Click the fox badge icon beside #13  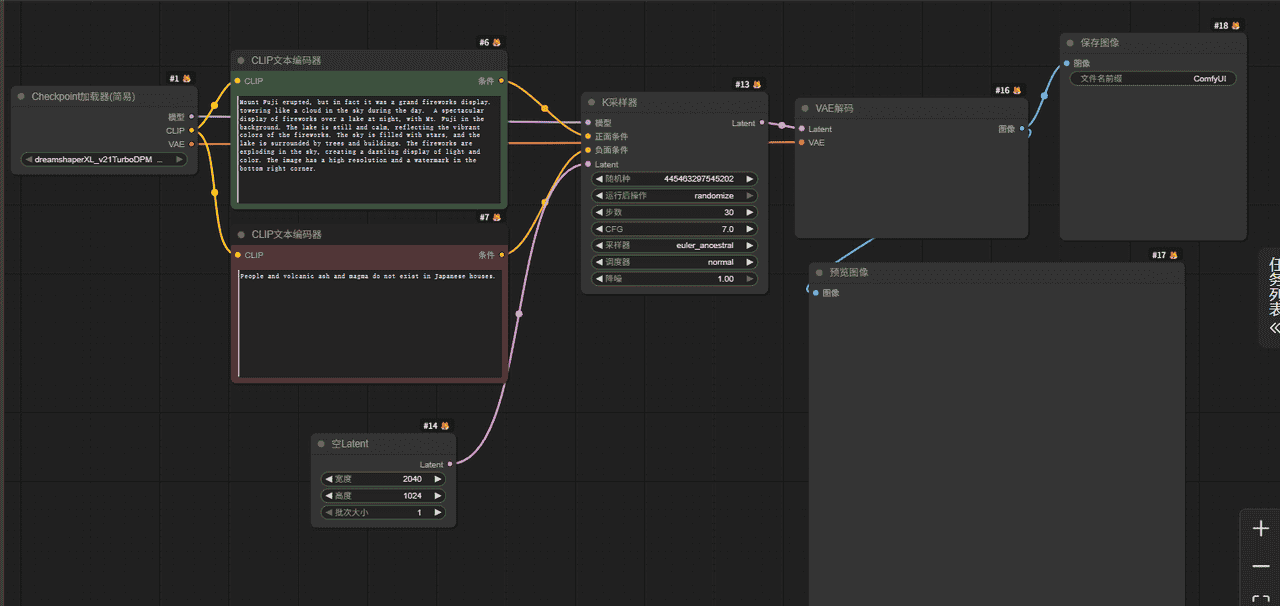pos(757,85)
